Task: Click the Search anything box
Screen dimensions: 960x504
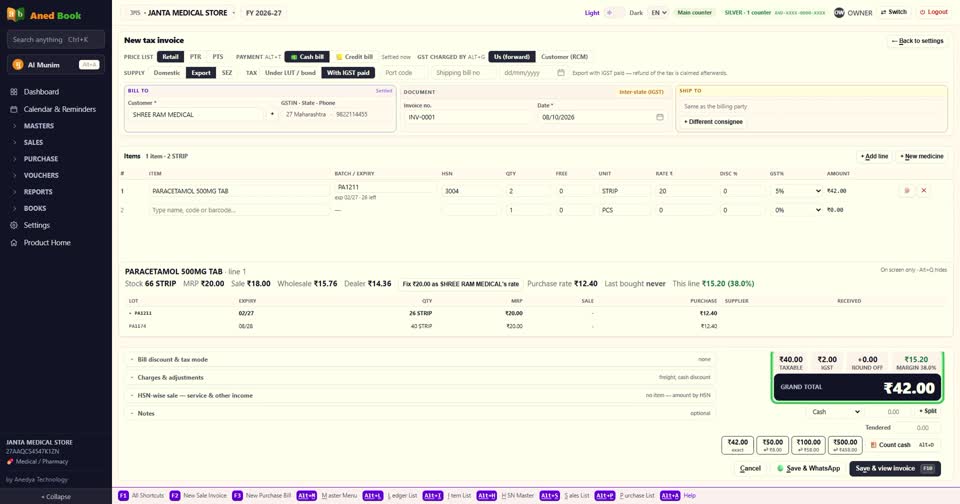Action: point(55,40)
